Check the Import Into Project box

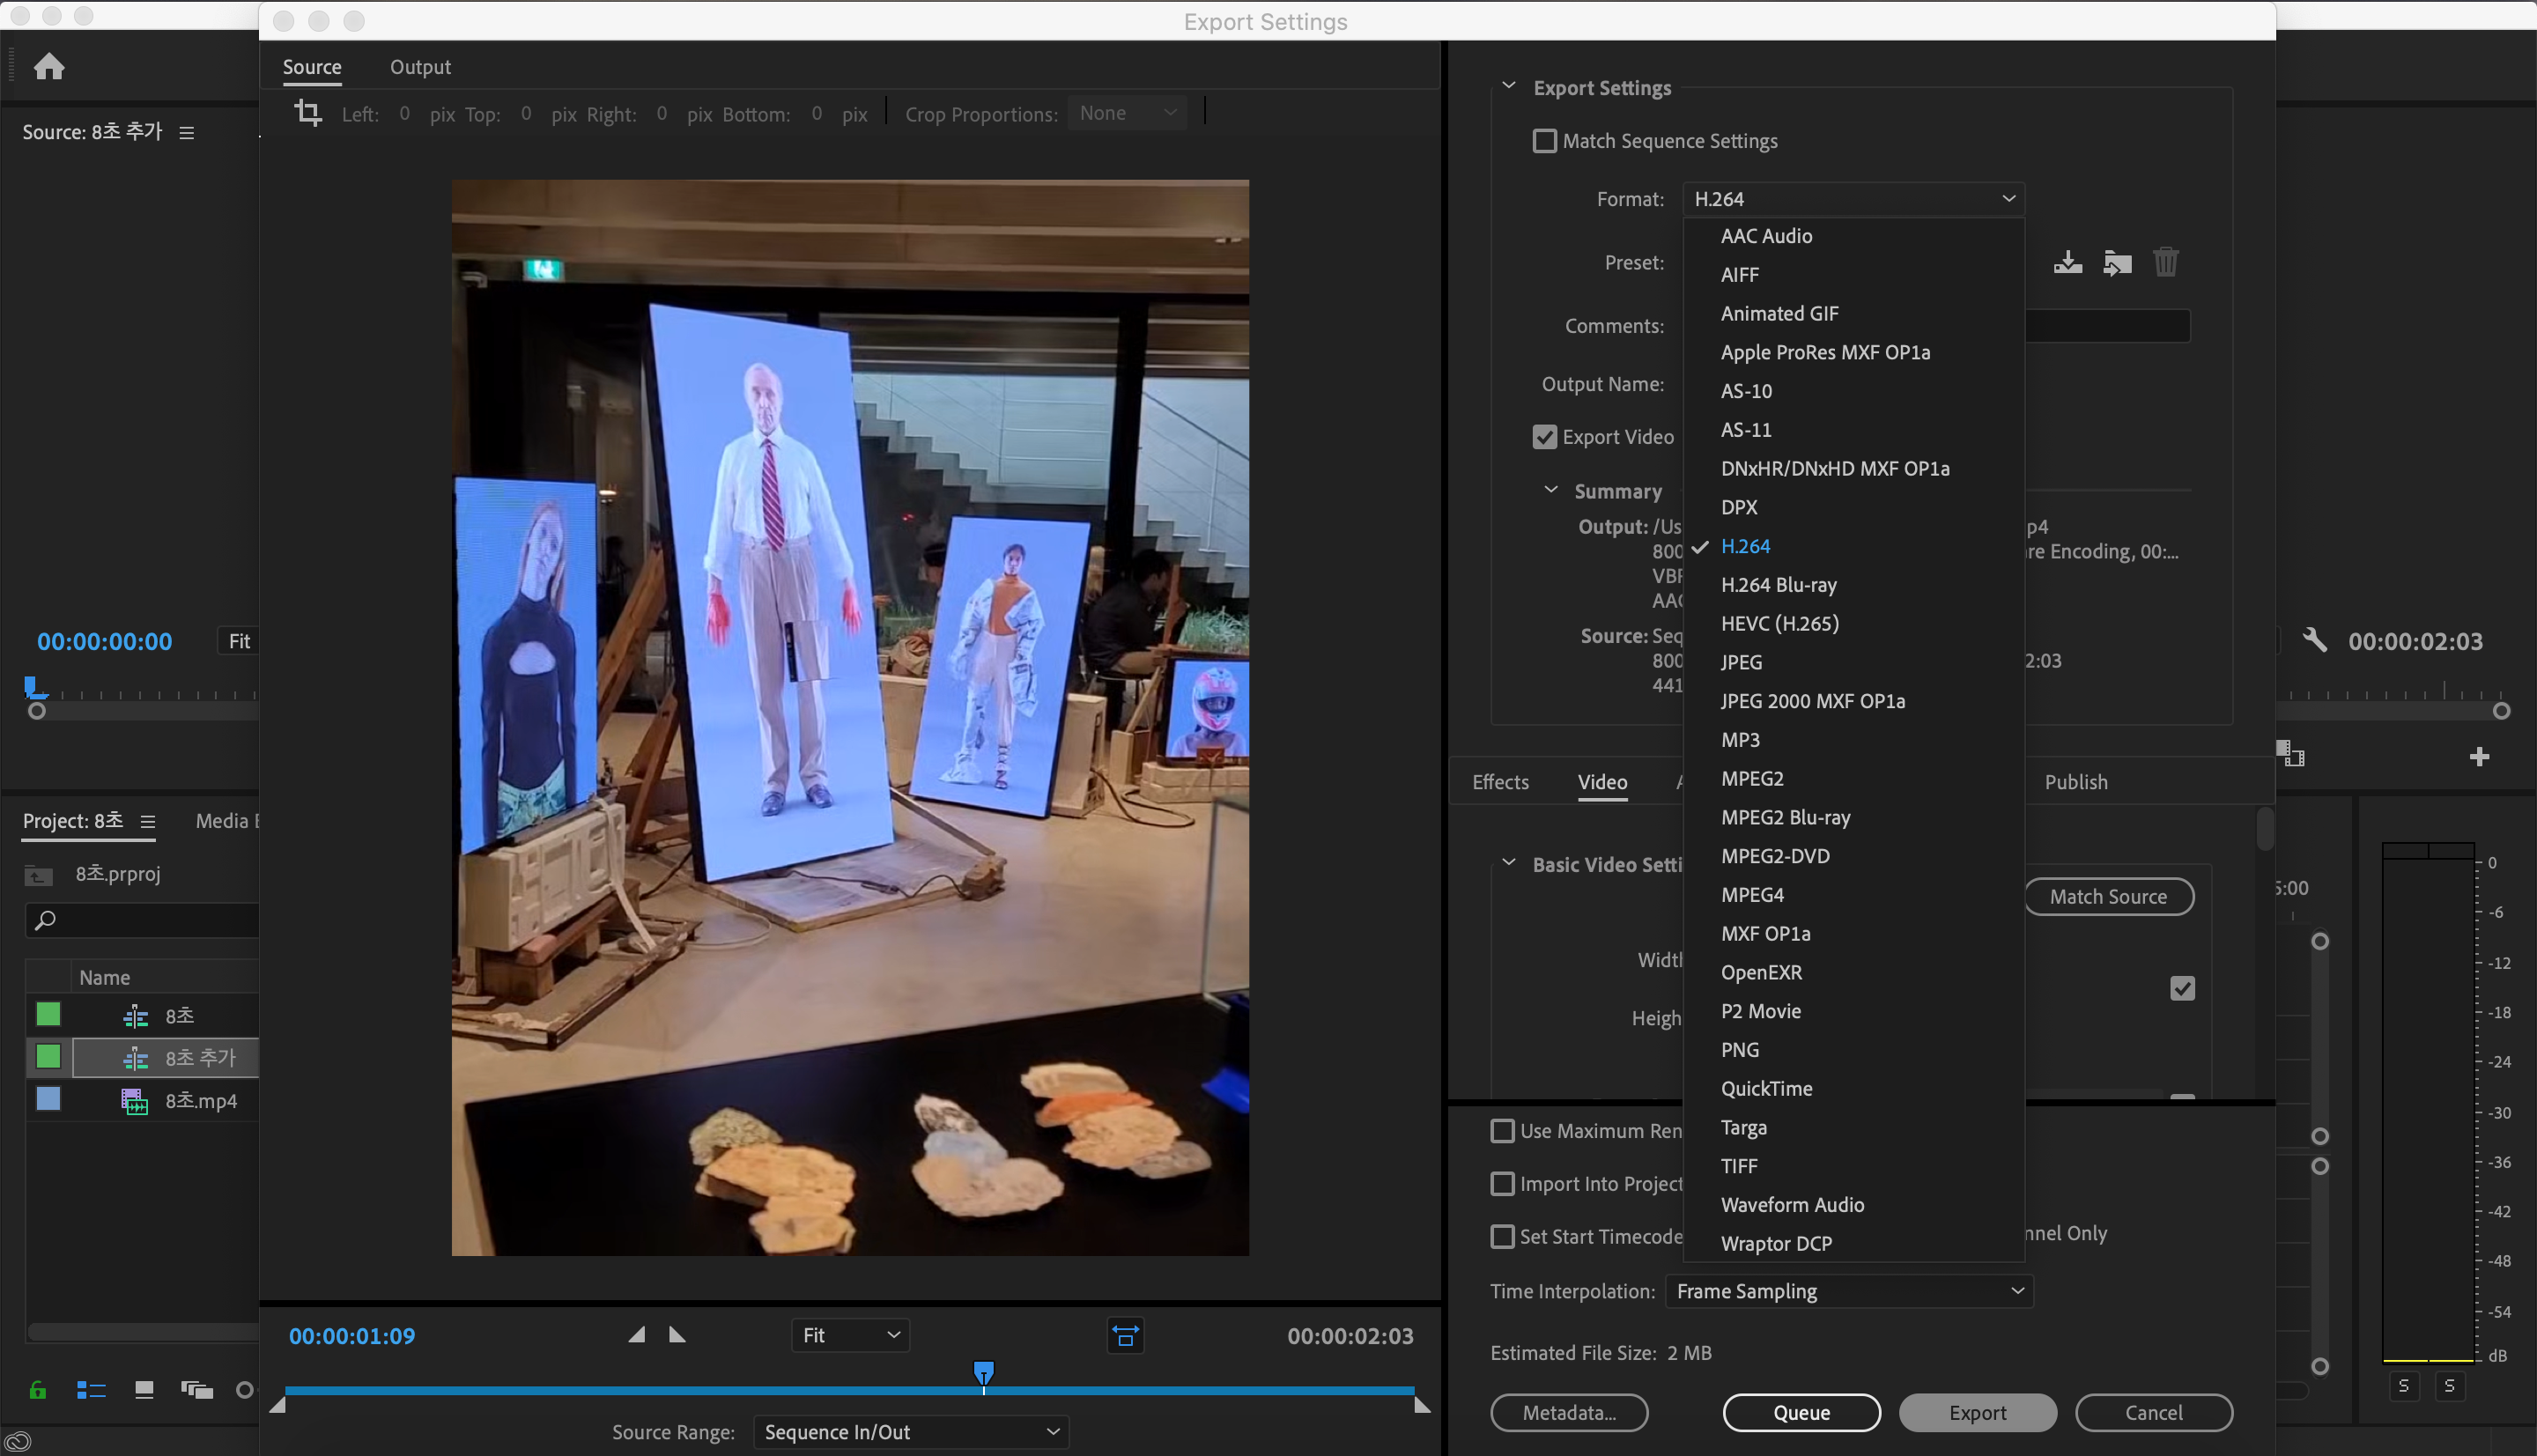tap(1501, 1184)
